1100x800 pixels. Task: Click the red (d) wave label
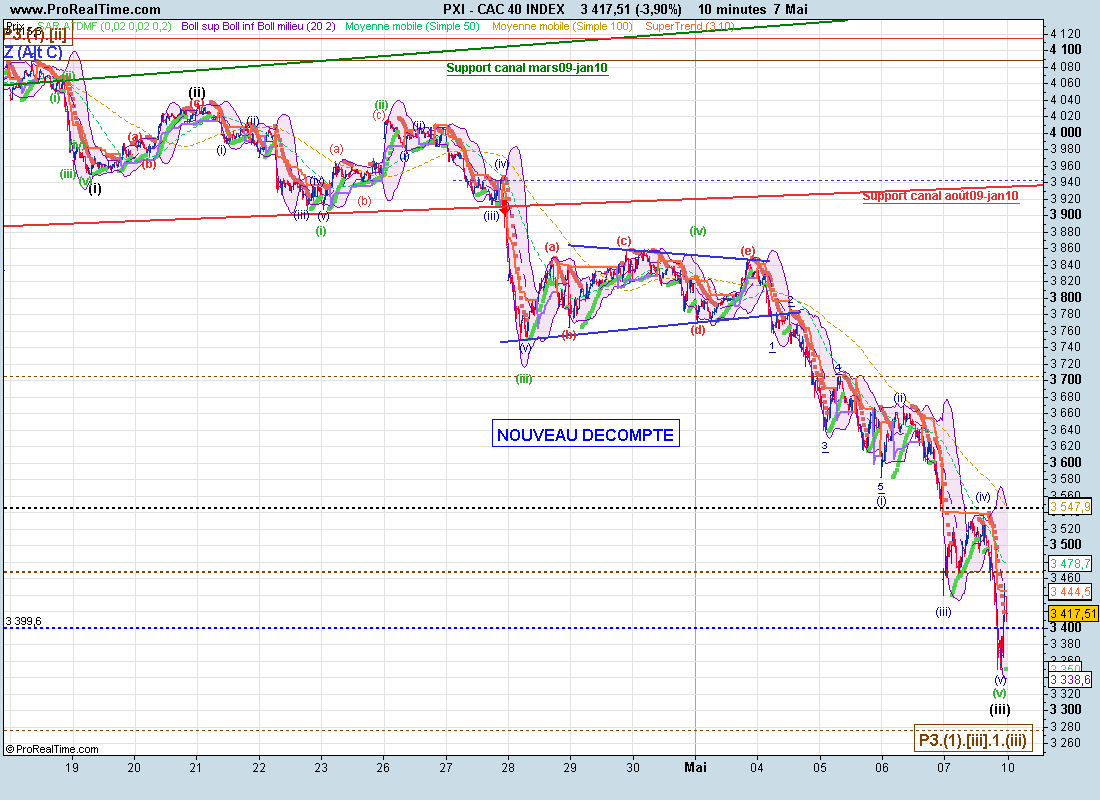pyautogui.click(x=697, y=330)
